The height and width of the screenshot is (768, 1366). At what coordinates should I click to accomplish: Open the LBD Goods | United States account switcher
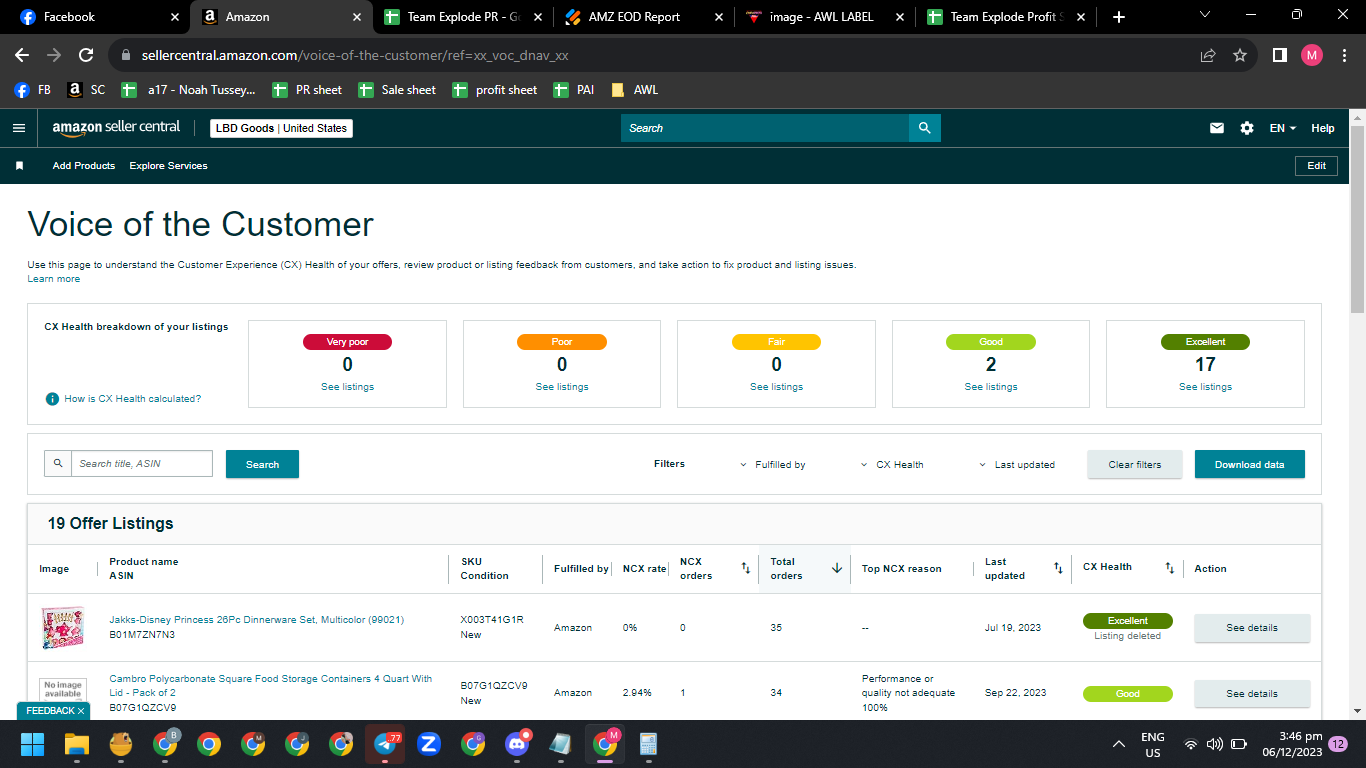[x=282, y=128]
